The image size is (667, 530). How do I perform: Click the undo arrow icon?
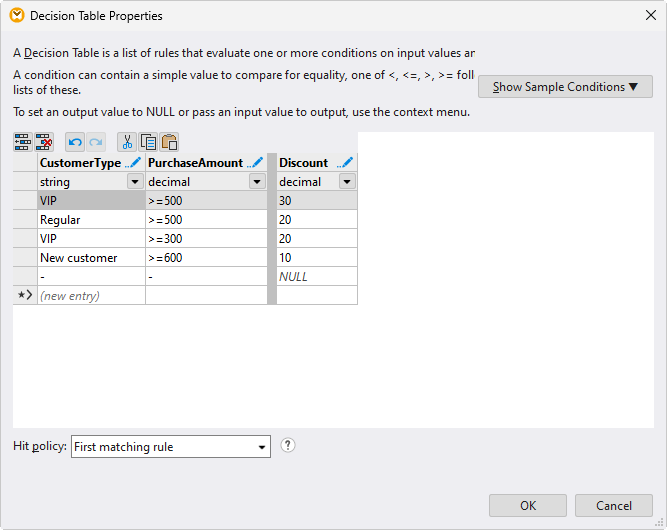75,142
